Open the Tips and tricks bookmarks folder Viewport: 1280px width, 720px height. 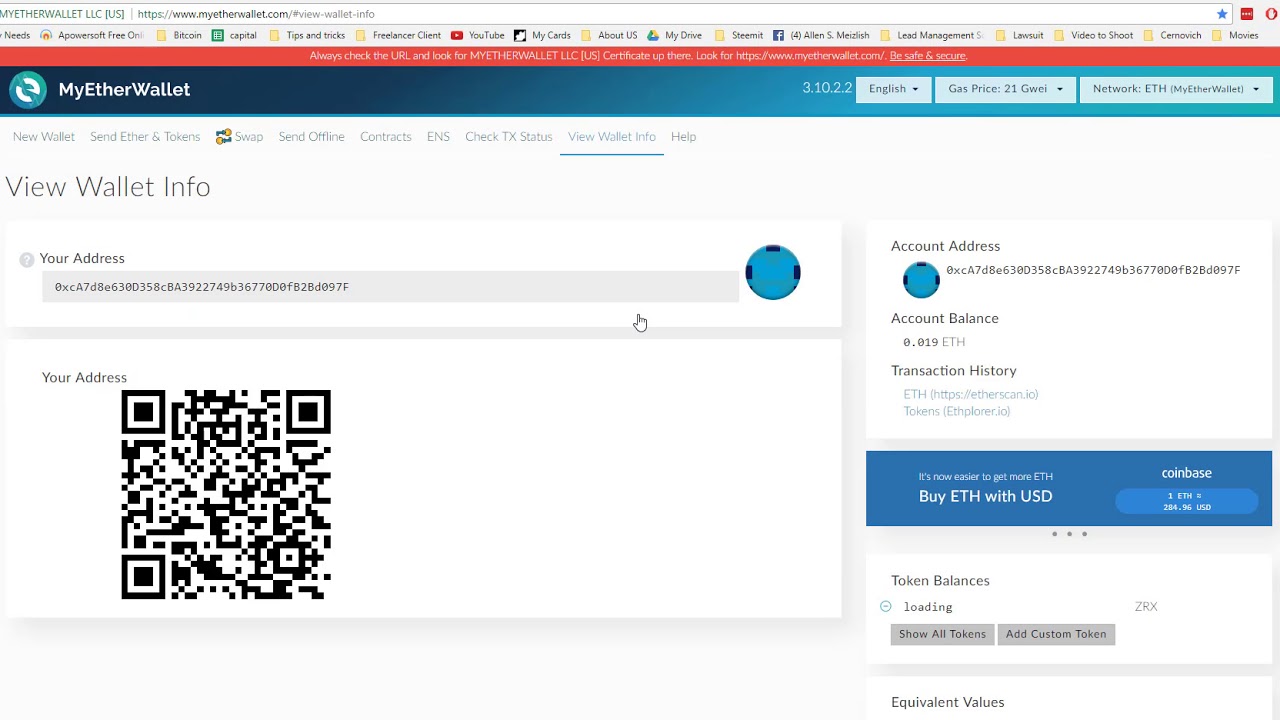307,35
